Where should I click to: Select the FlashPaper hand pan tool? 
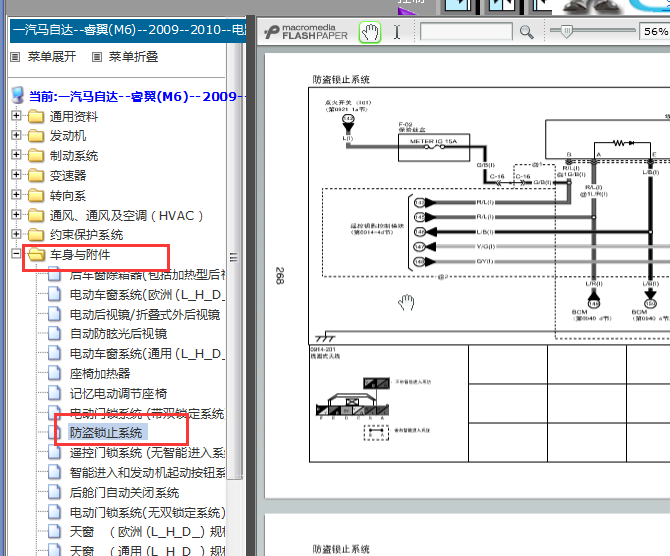370,32
